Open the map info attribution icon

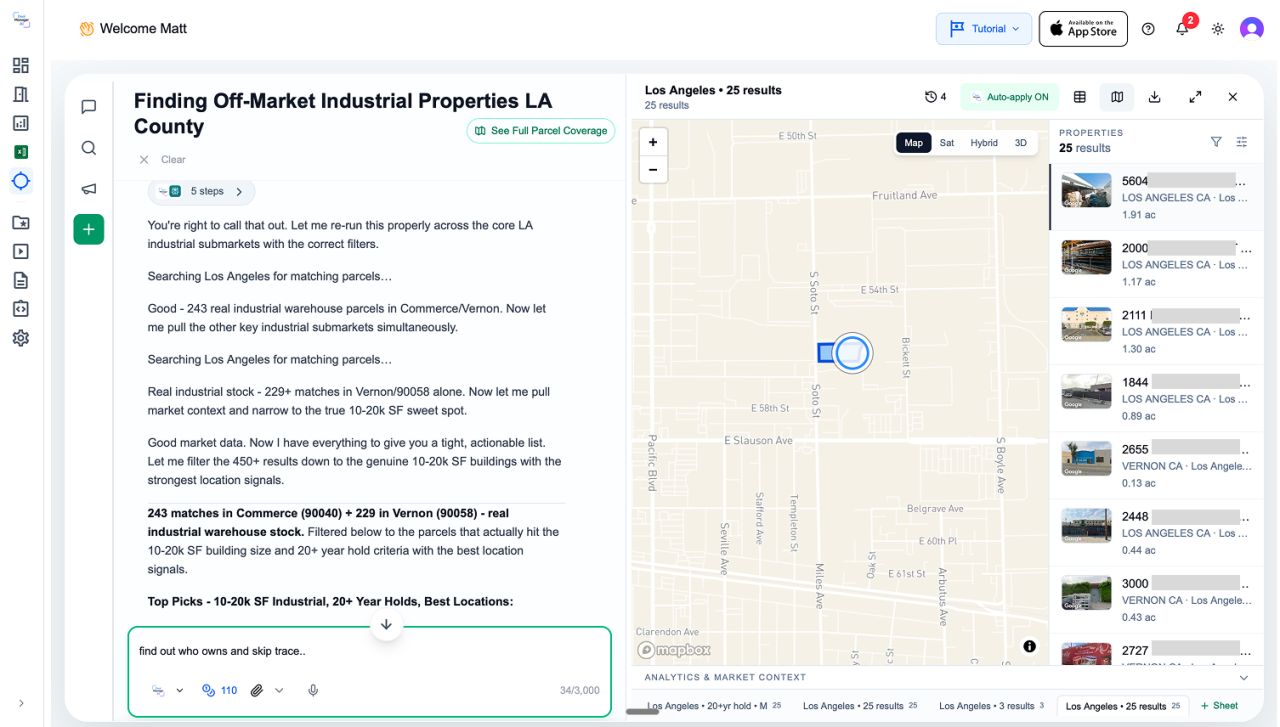click(1029, 646)
